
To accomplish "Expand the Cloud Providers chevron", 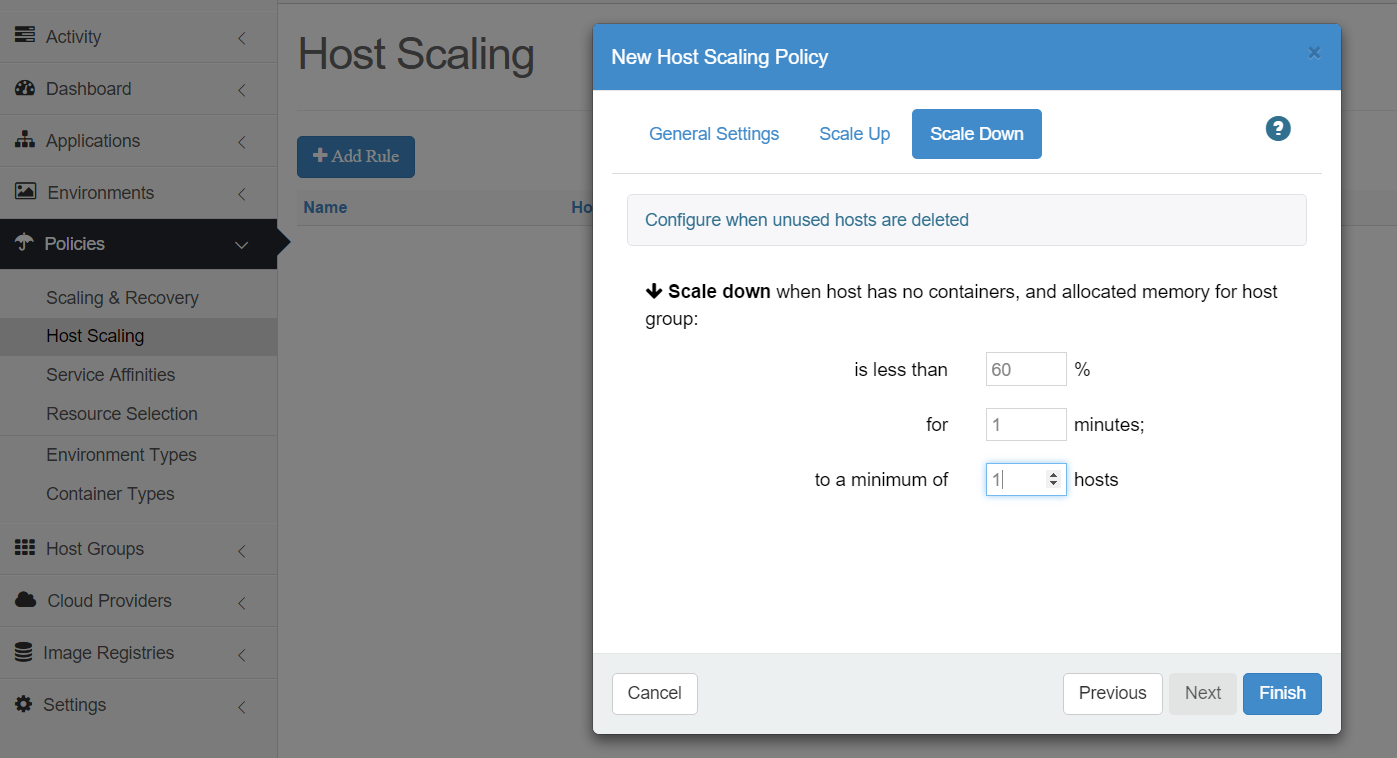I will click(x=241, y=602).
